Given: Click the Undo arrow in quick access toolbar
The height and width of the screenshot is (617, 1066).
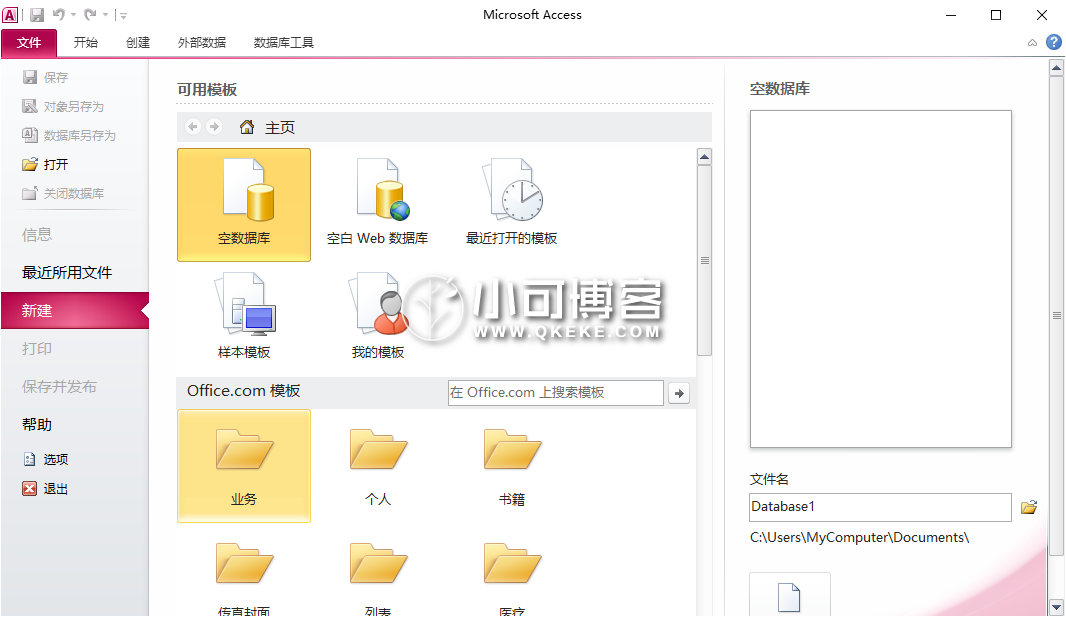Looking at the screenshot, I should (59, 14).
